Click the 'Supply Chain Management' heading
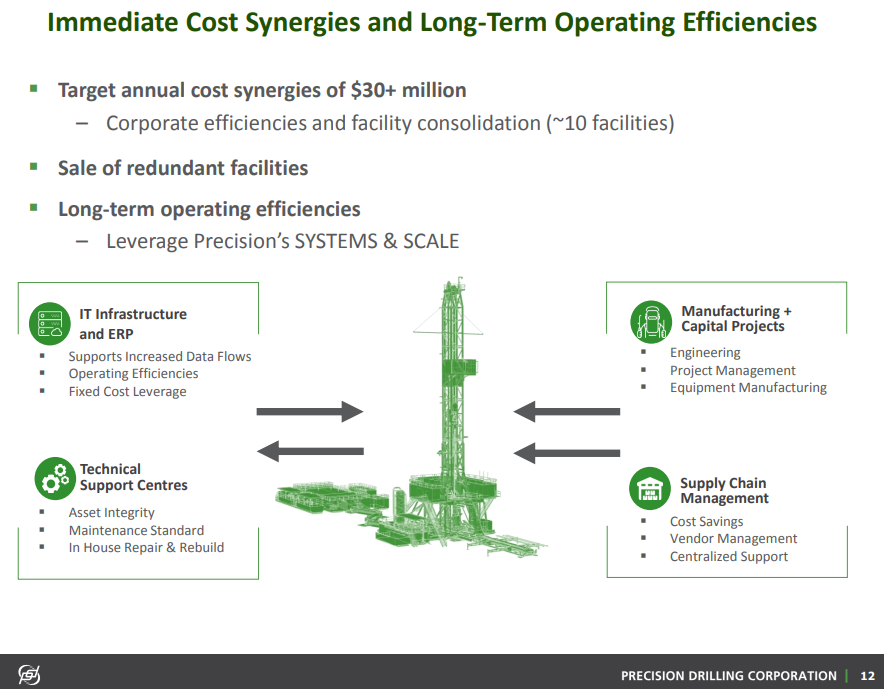Image resolution: width=884 pixels, height=689 pixels. pyautogui.click(x=724, y=491)
